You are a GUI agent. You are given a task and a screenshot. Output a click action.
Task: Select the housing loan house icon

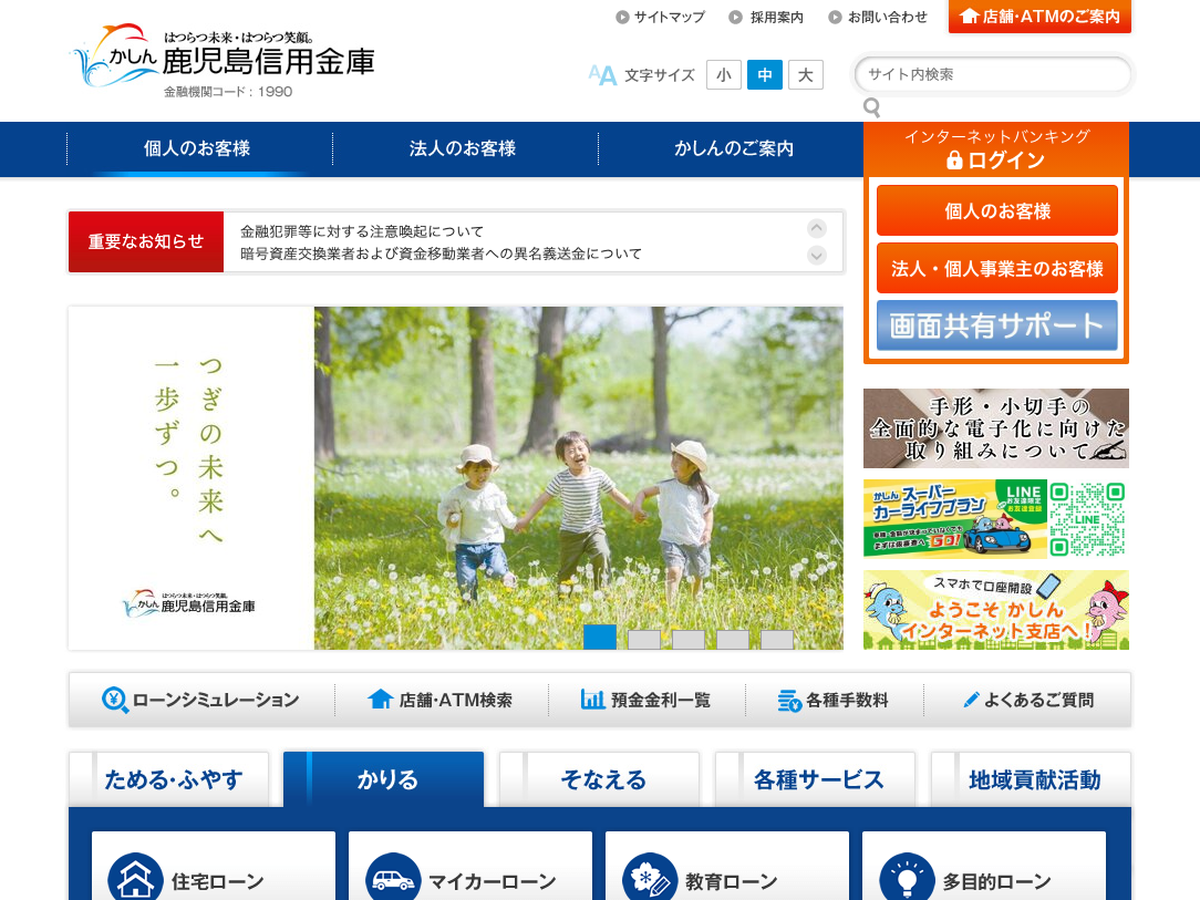135,879
